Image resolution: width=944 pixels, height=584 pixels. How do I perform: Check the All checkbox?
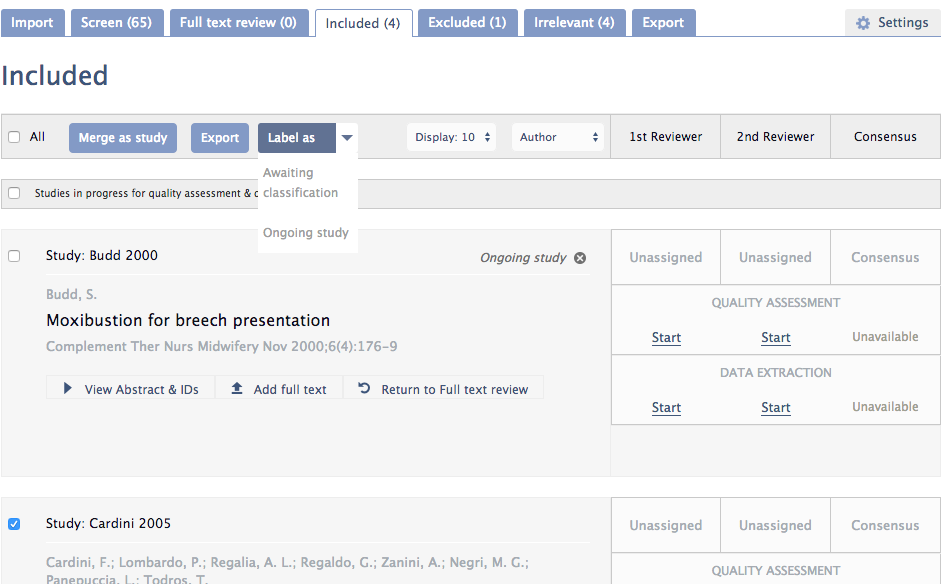coord(14,136)
